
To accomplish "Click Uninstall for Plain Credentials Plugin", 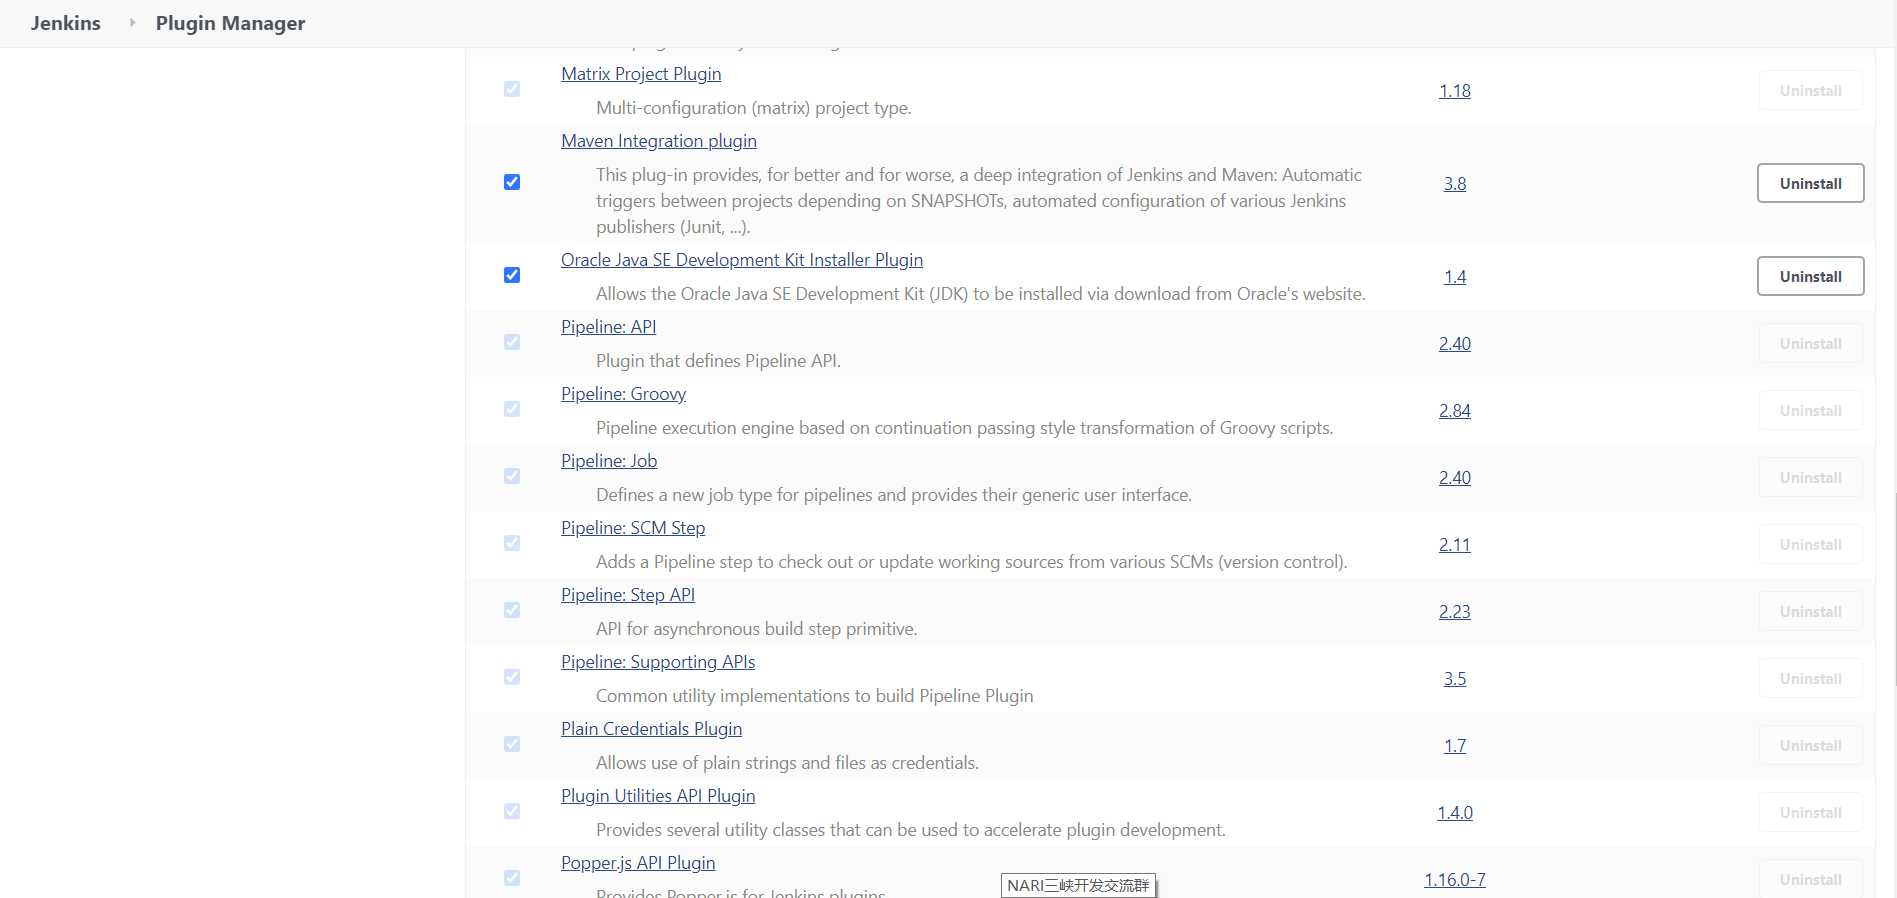I will coord(1810,745).
